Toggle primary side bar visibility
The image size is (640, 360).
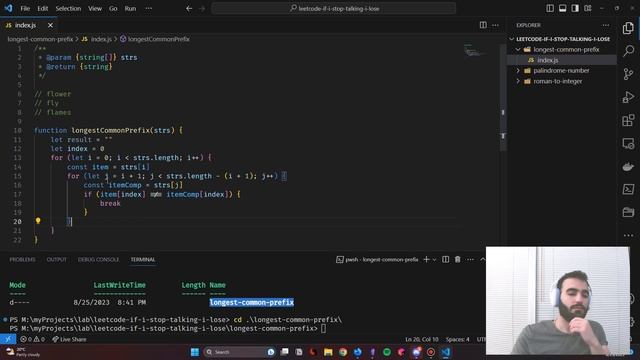(550, 8)
